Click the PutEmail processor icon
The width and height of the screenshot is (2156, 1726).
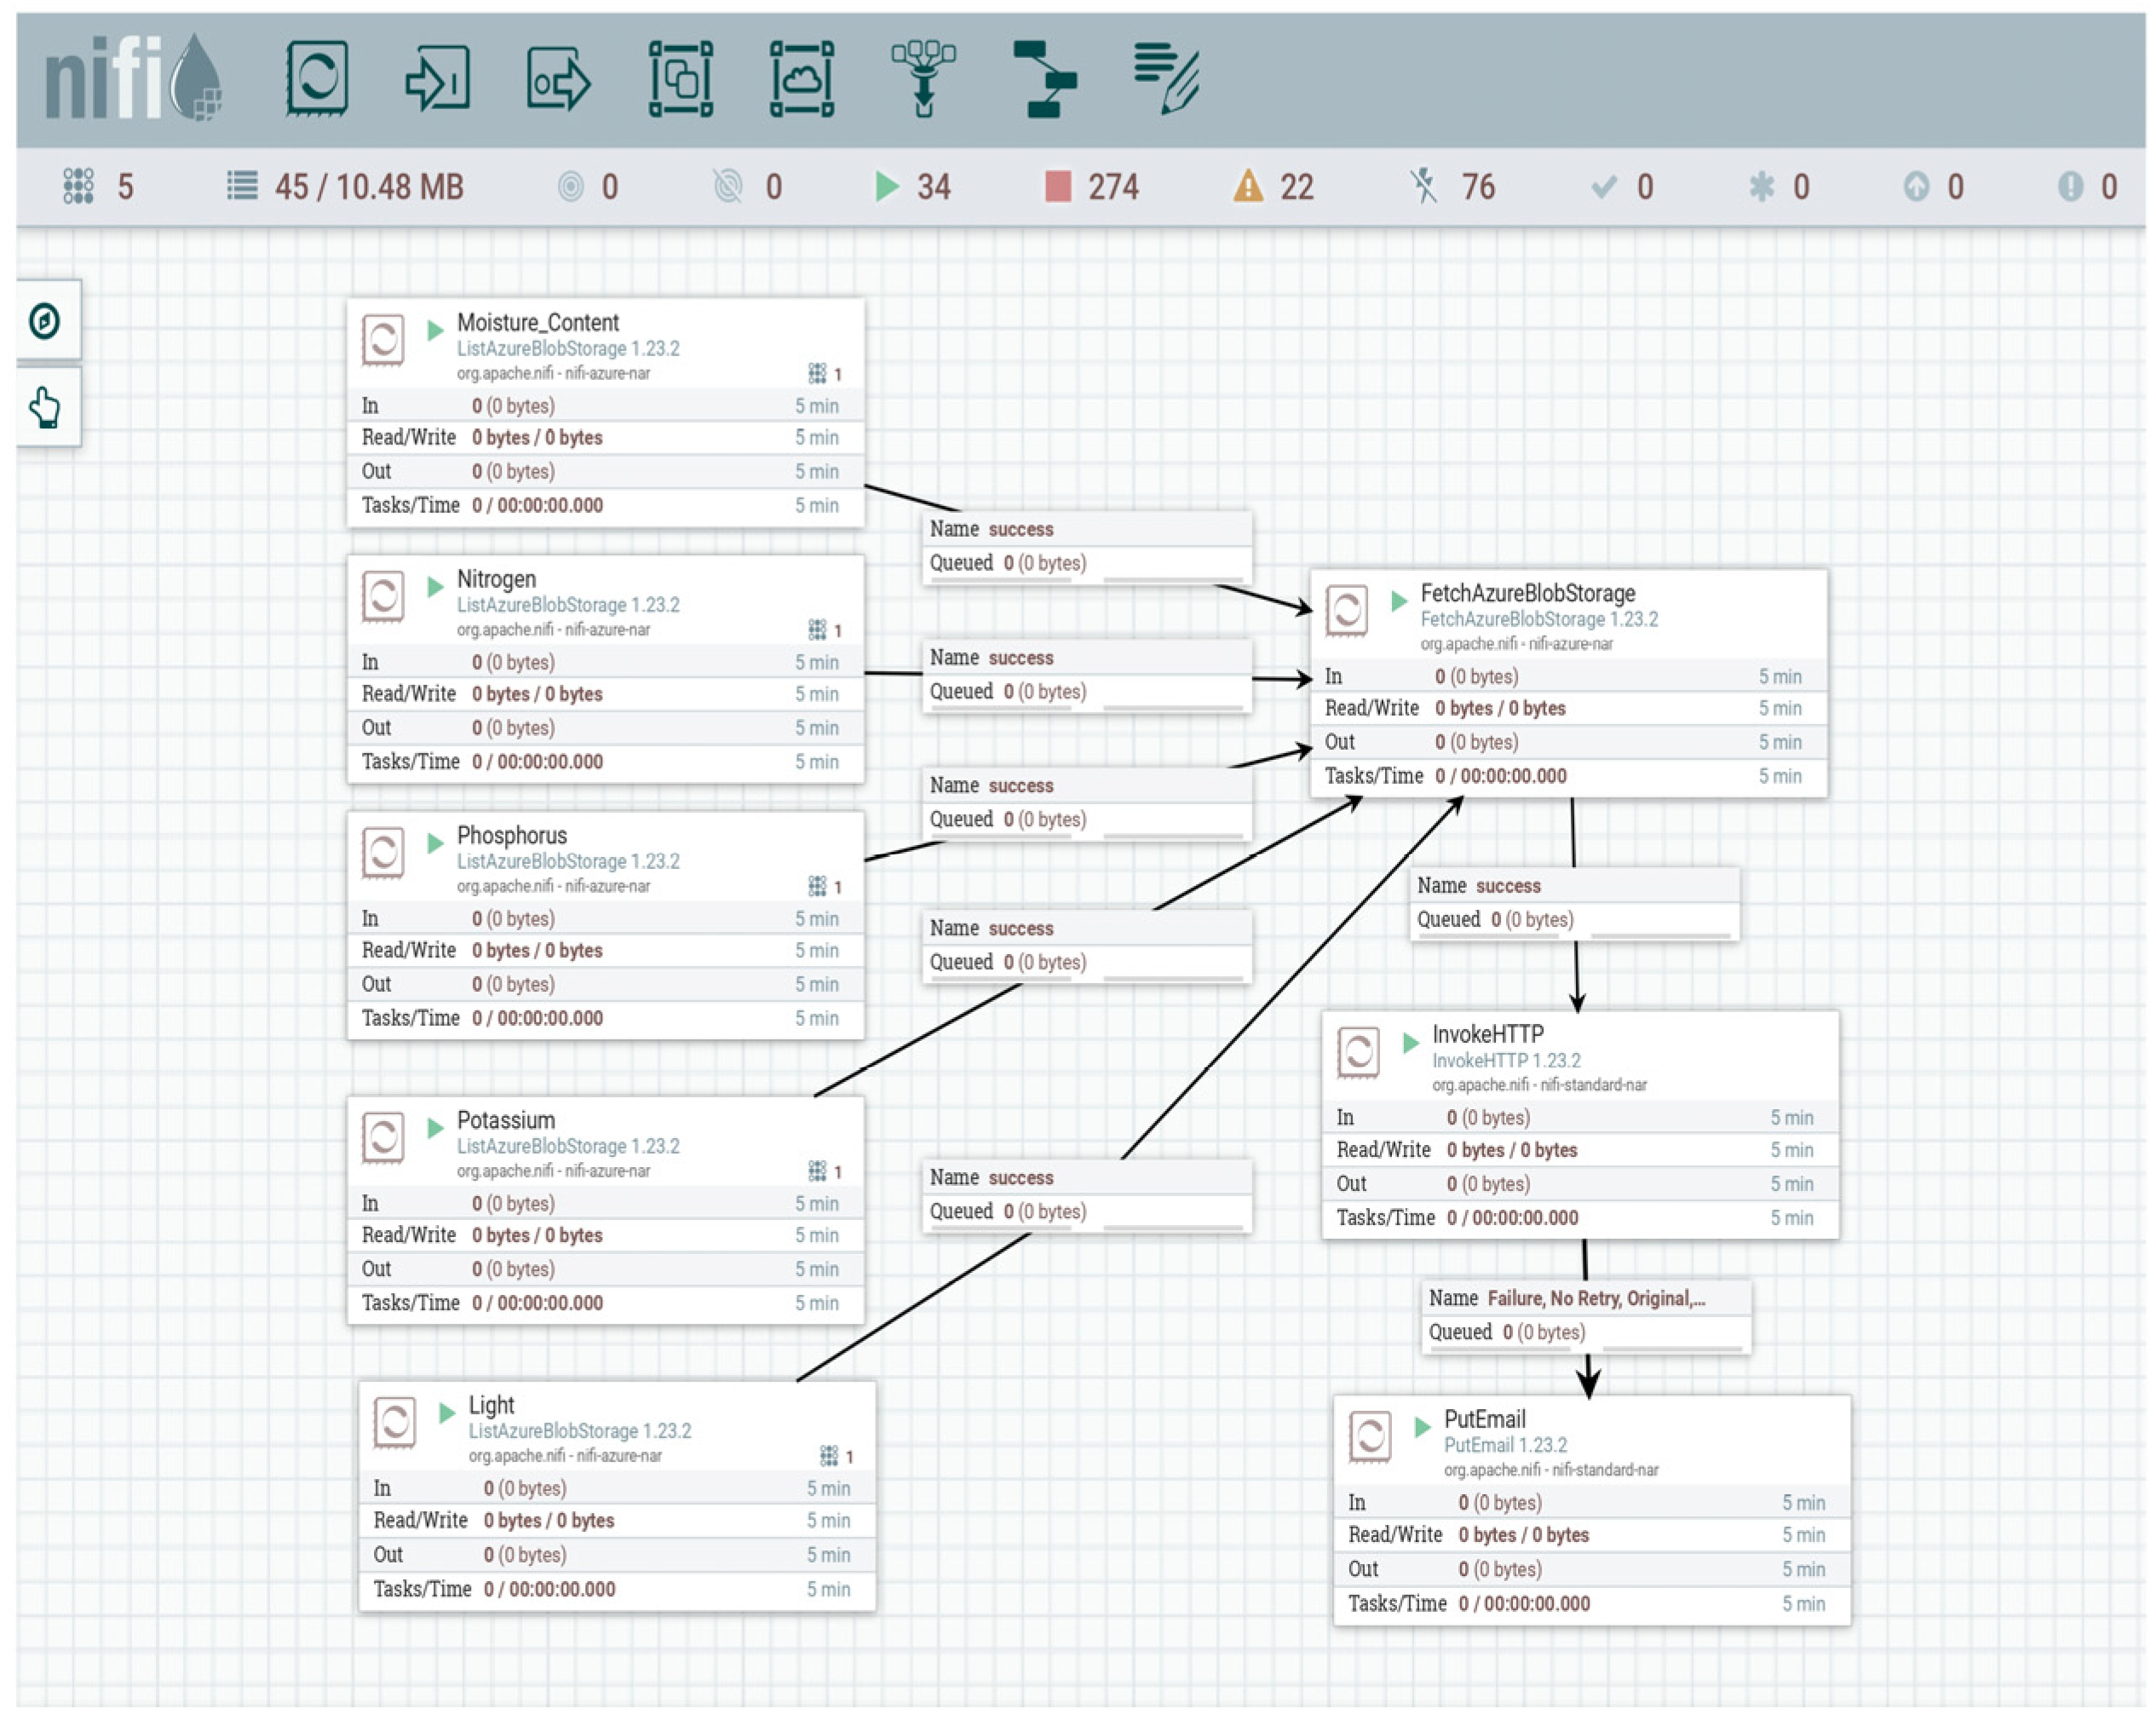pyautogui.click(x=1369, y=1436)
